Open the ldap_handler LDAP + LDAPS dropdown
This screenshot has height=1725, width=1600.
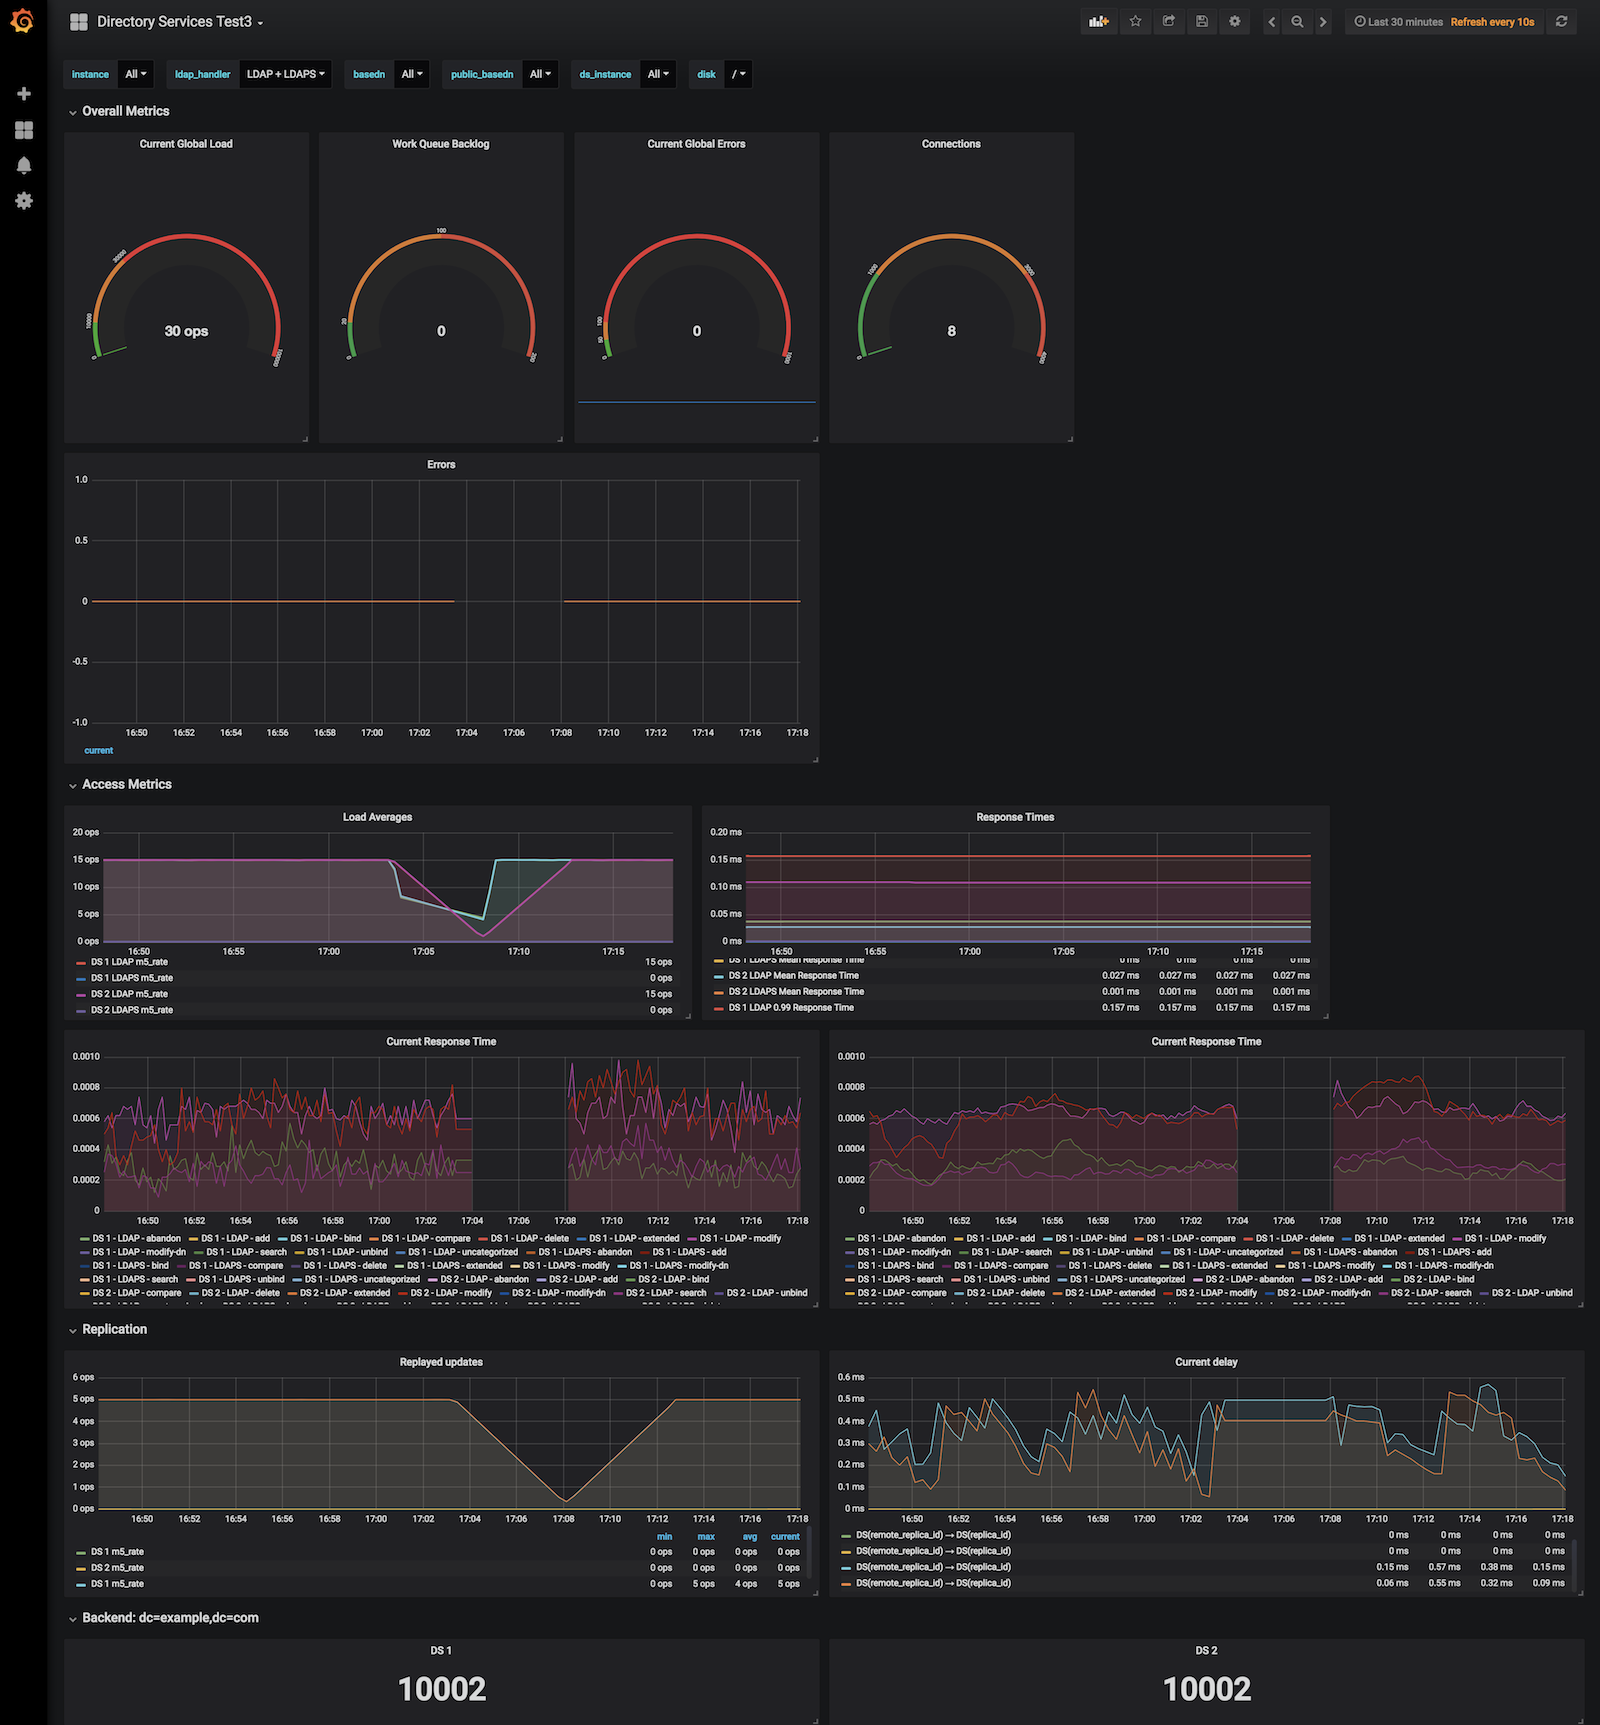[x=287, y=73]
